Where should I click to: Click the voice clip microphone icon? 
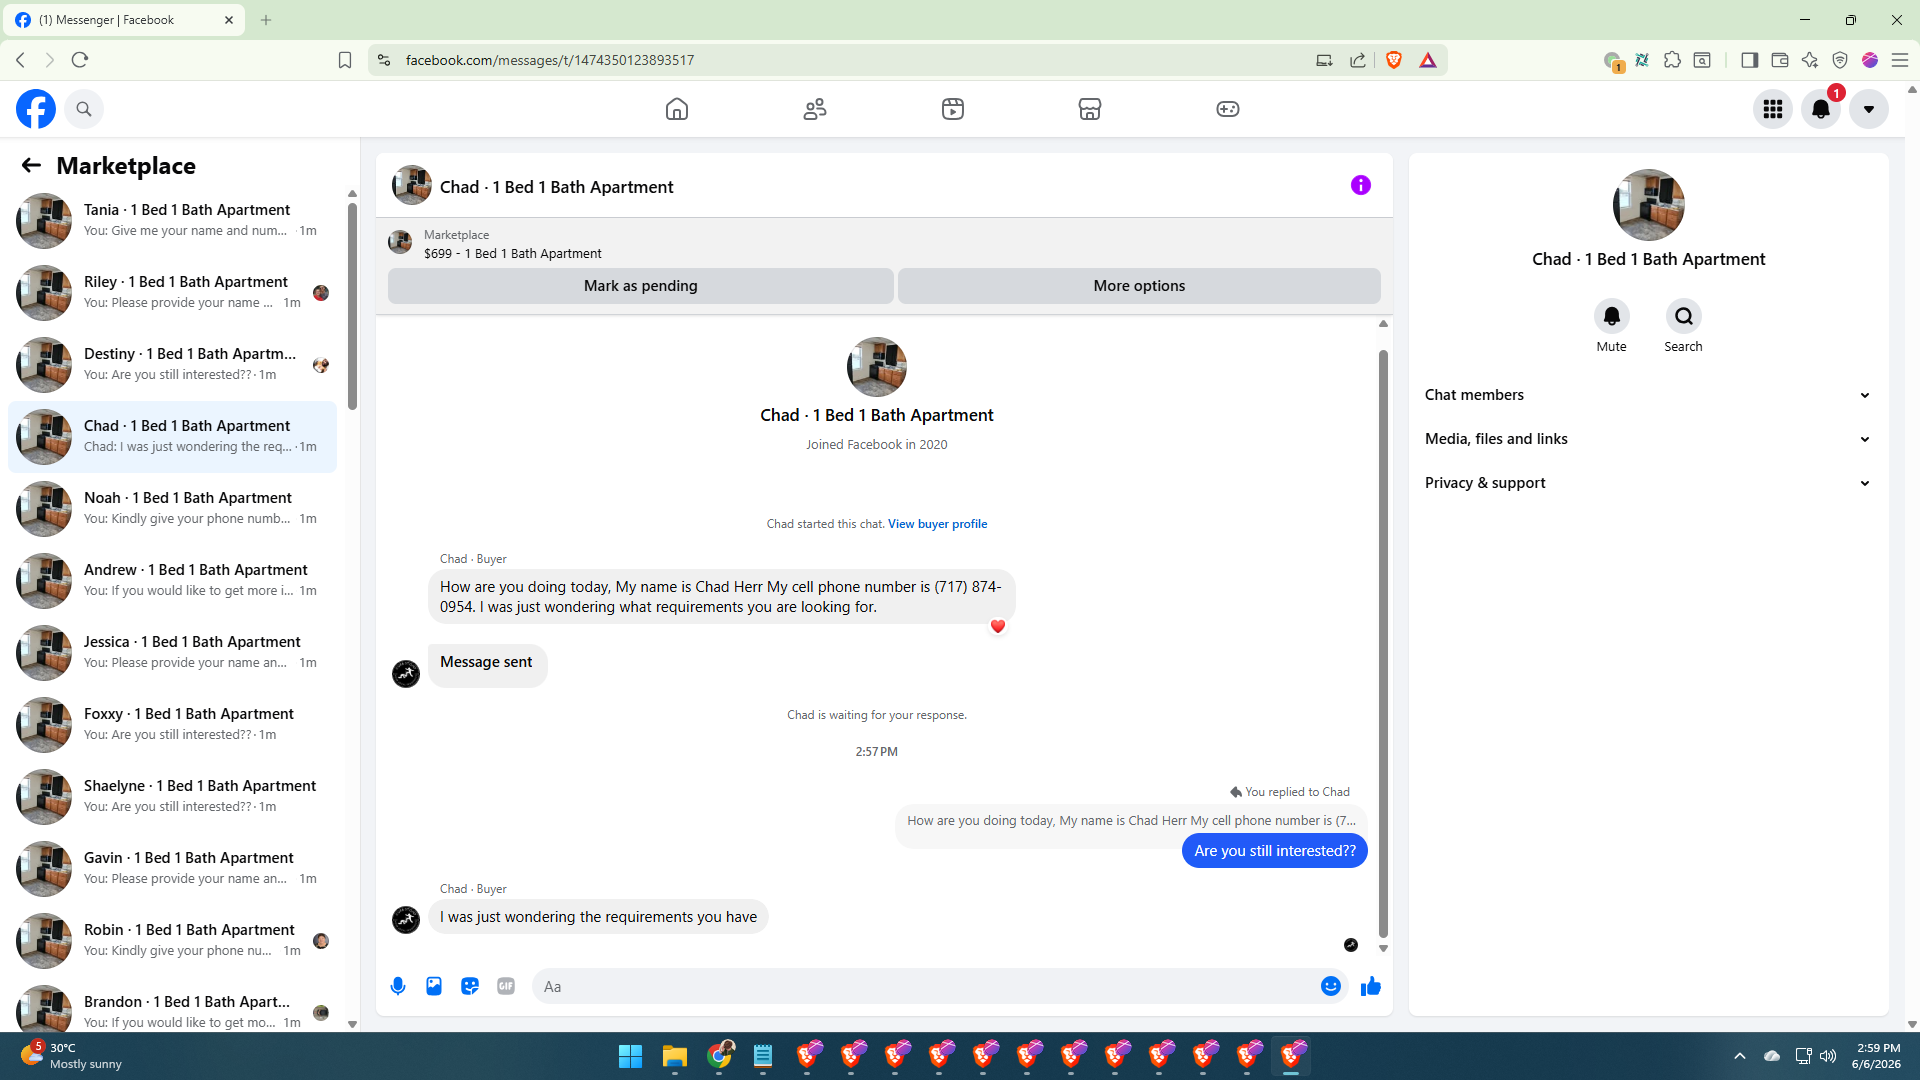click(x=398, y=986)
